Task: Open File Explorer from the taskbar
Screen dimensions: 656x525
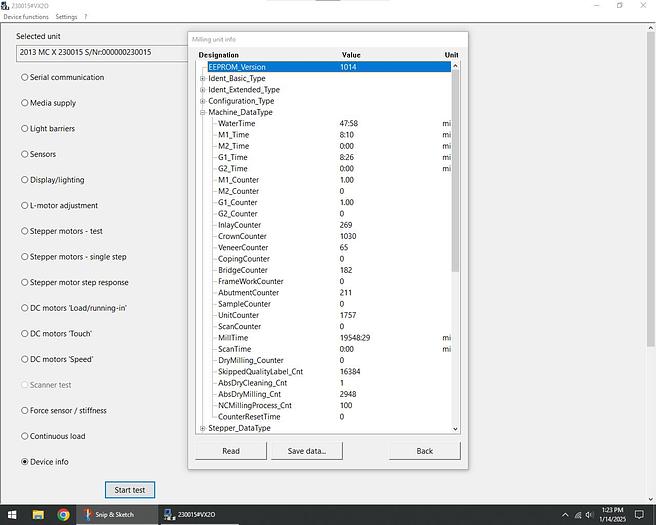Action: click(38, 515)
